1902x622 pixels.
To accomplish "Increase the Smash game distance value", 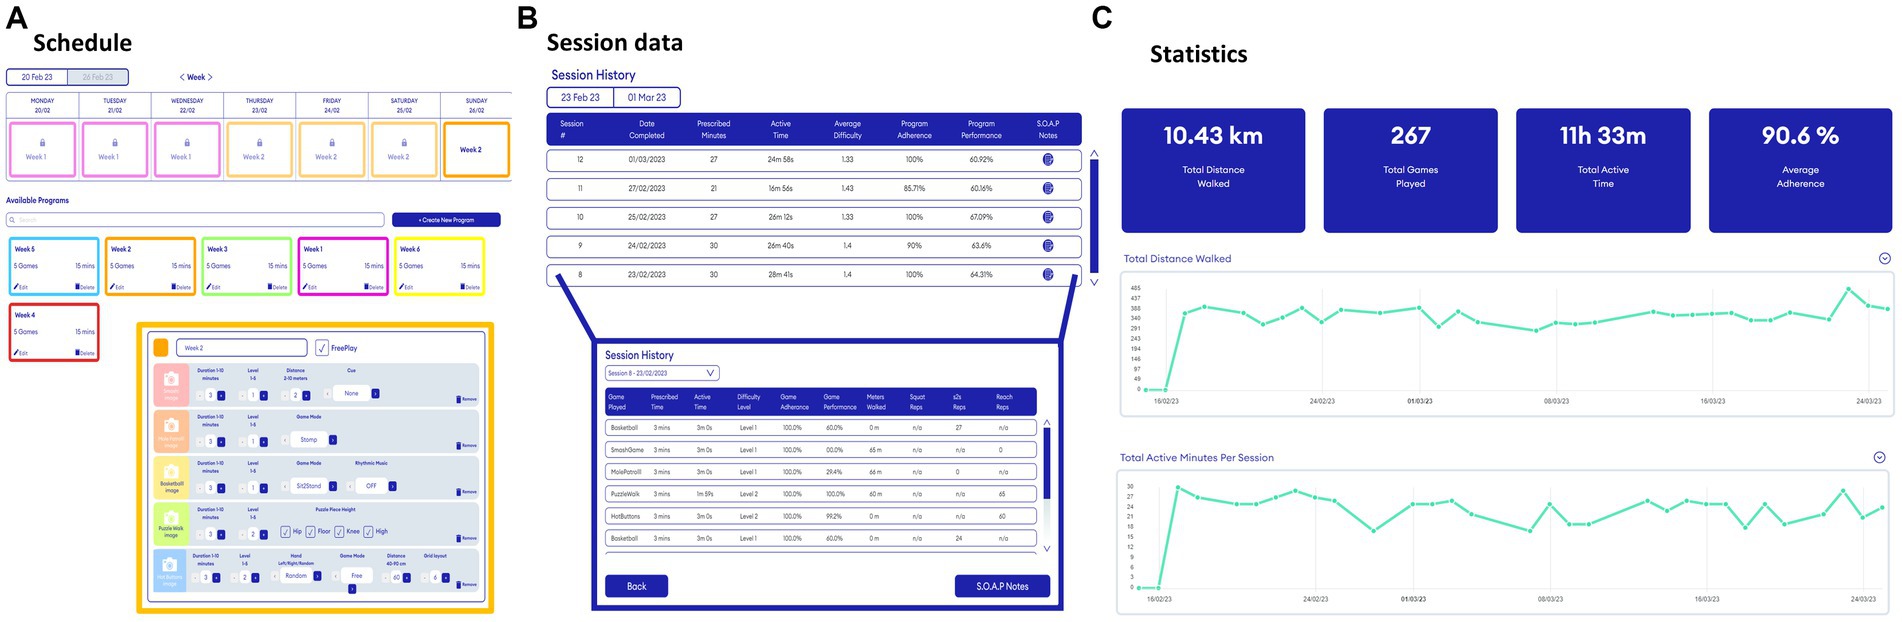I will click(306, 396).
